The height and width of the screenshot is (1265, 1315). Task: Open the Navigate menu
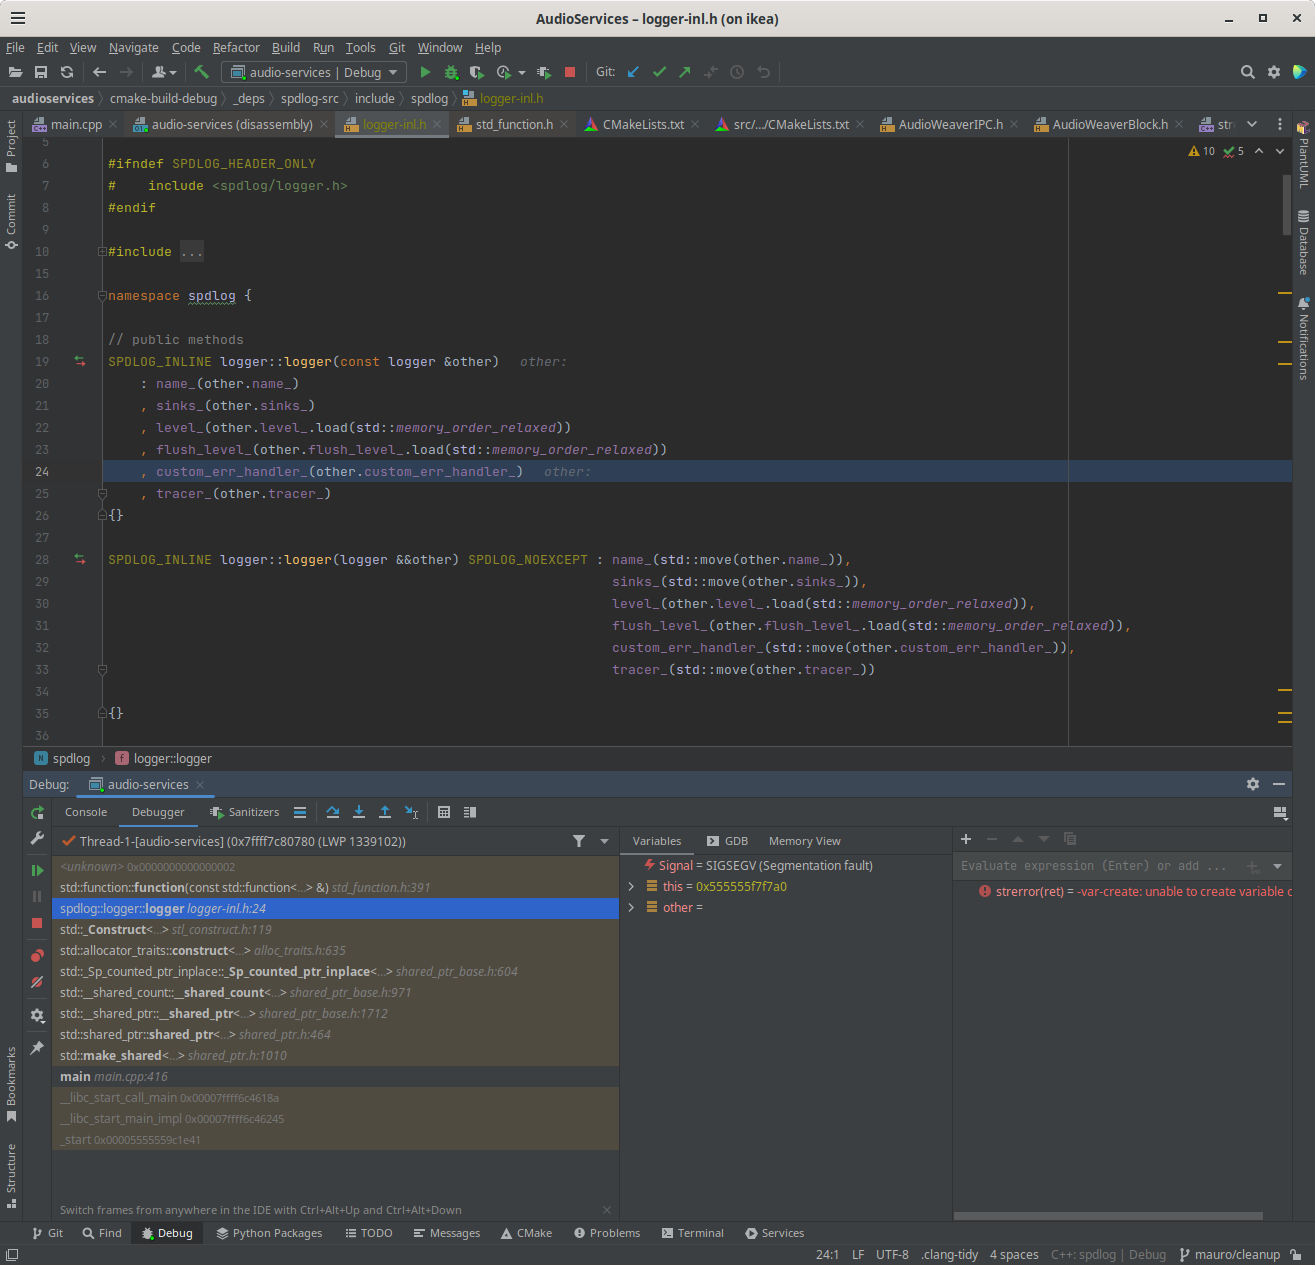(133, 47)
